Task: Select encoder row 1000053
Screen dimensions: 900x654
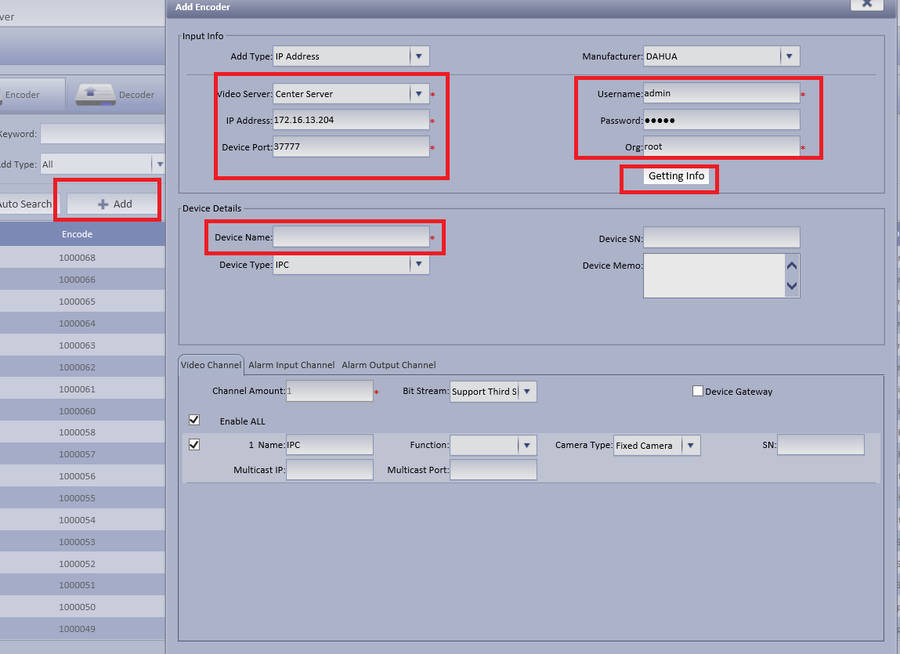Action: [x=77, y=542]
